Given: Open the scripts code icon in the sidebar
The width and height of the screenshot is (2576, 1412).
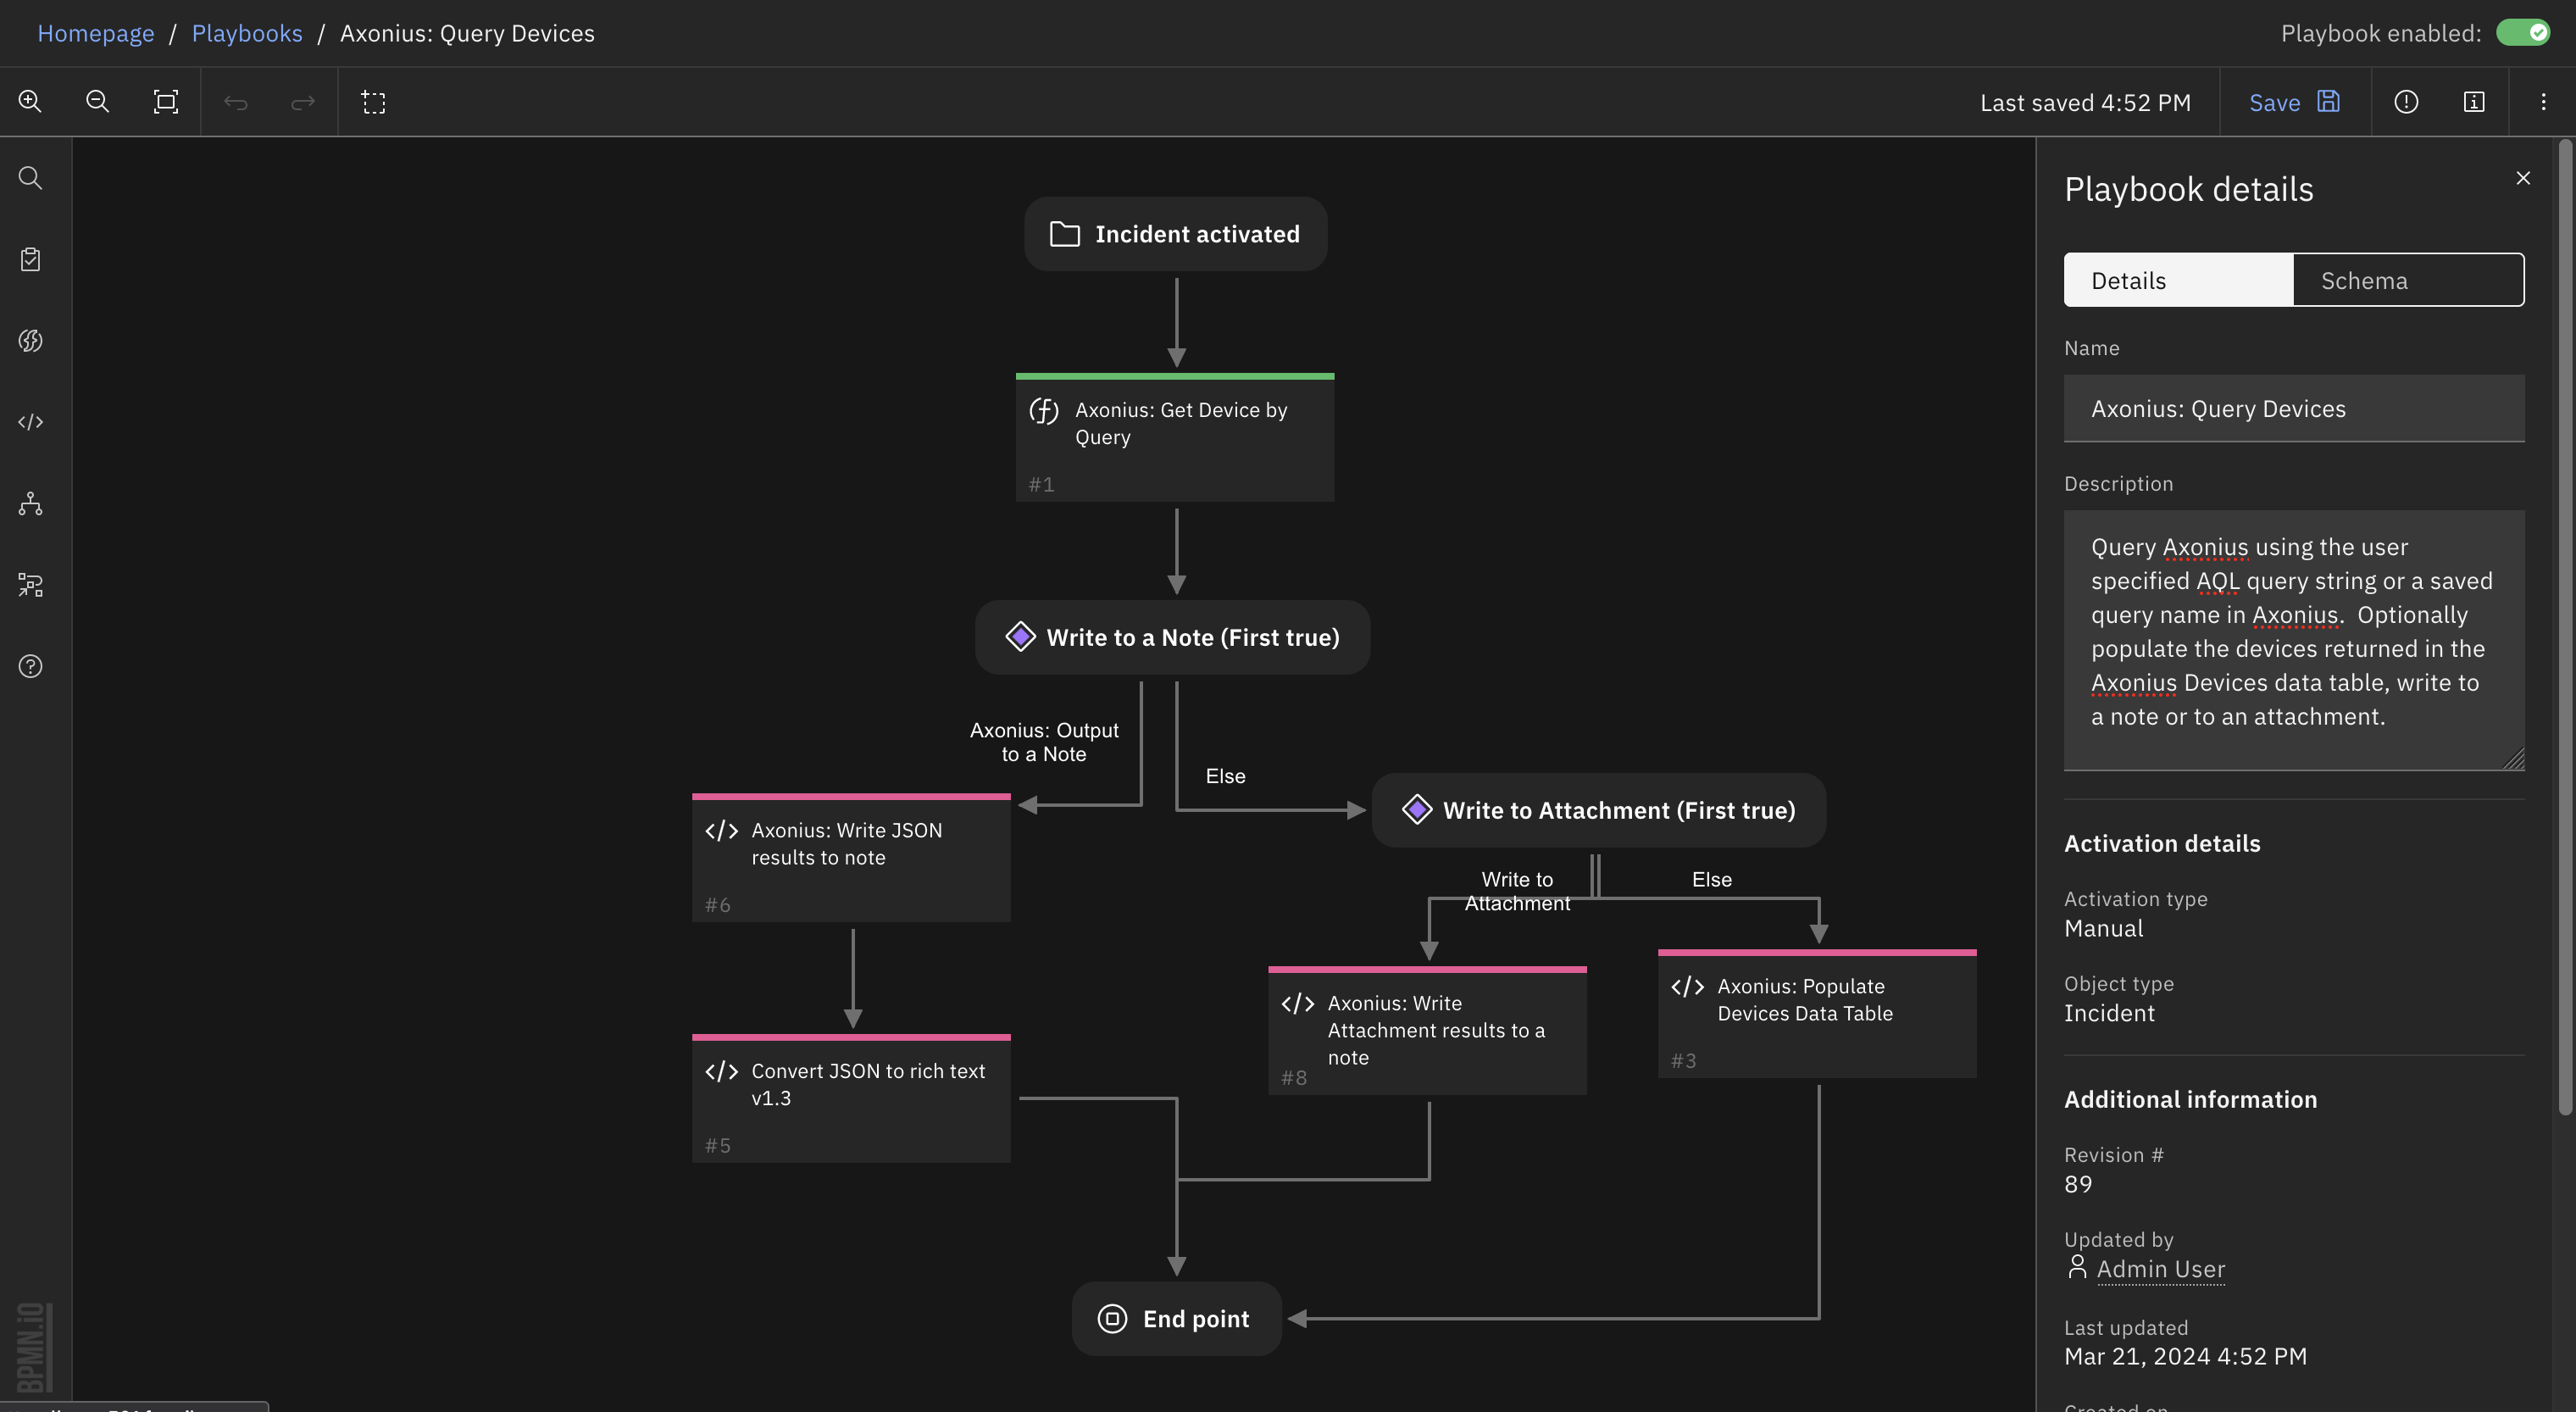Looking at the screenshot, I should [x=30, y=422].
